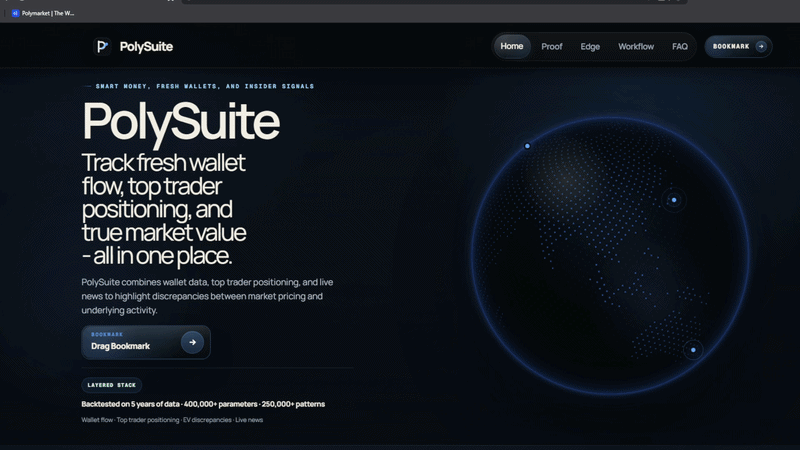The image size is (800, 450).
Task: Click the Polymarket favicon in the browser tab
Action: [x=15, y=13]
